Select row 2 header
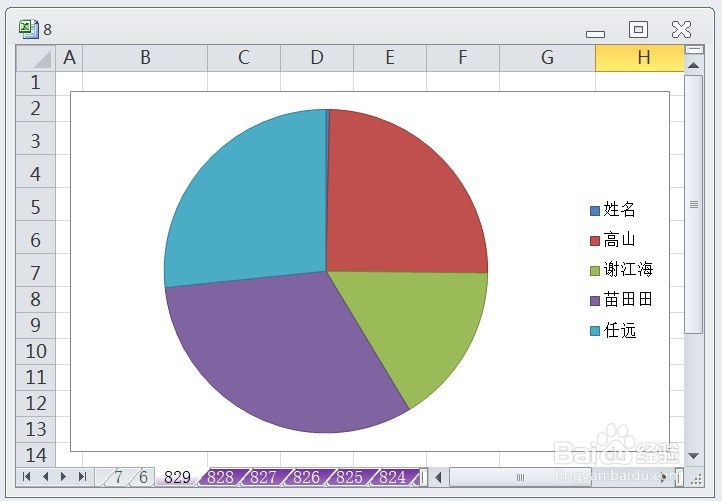The width and height of the screenshot is (722, 501). tap(35, 109)
